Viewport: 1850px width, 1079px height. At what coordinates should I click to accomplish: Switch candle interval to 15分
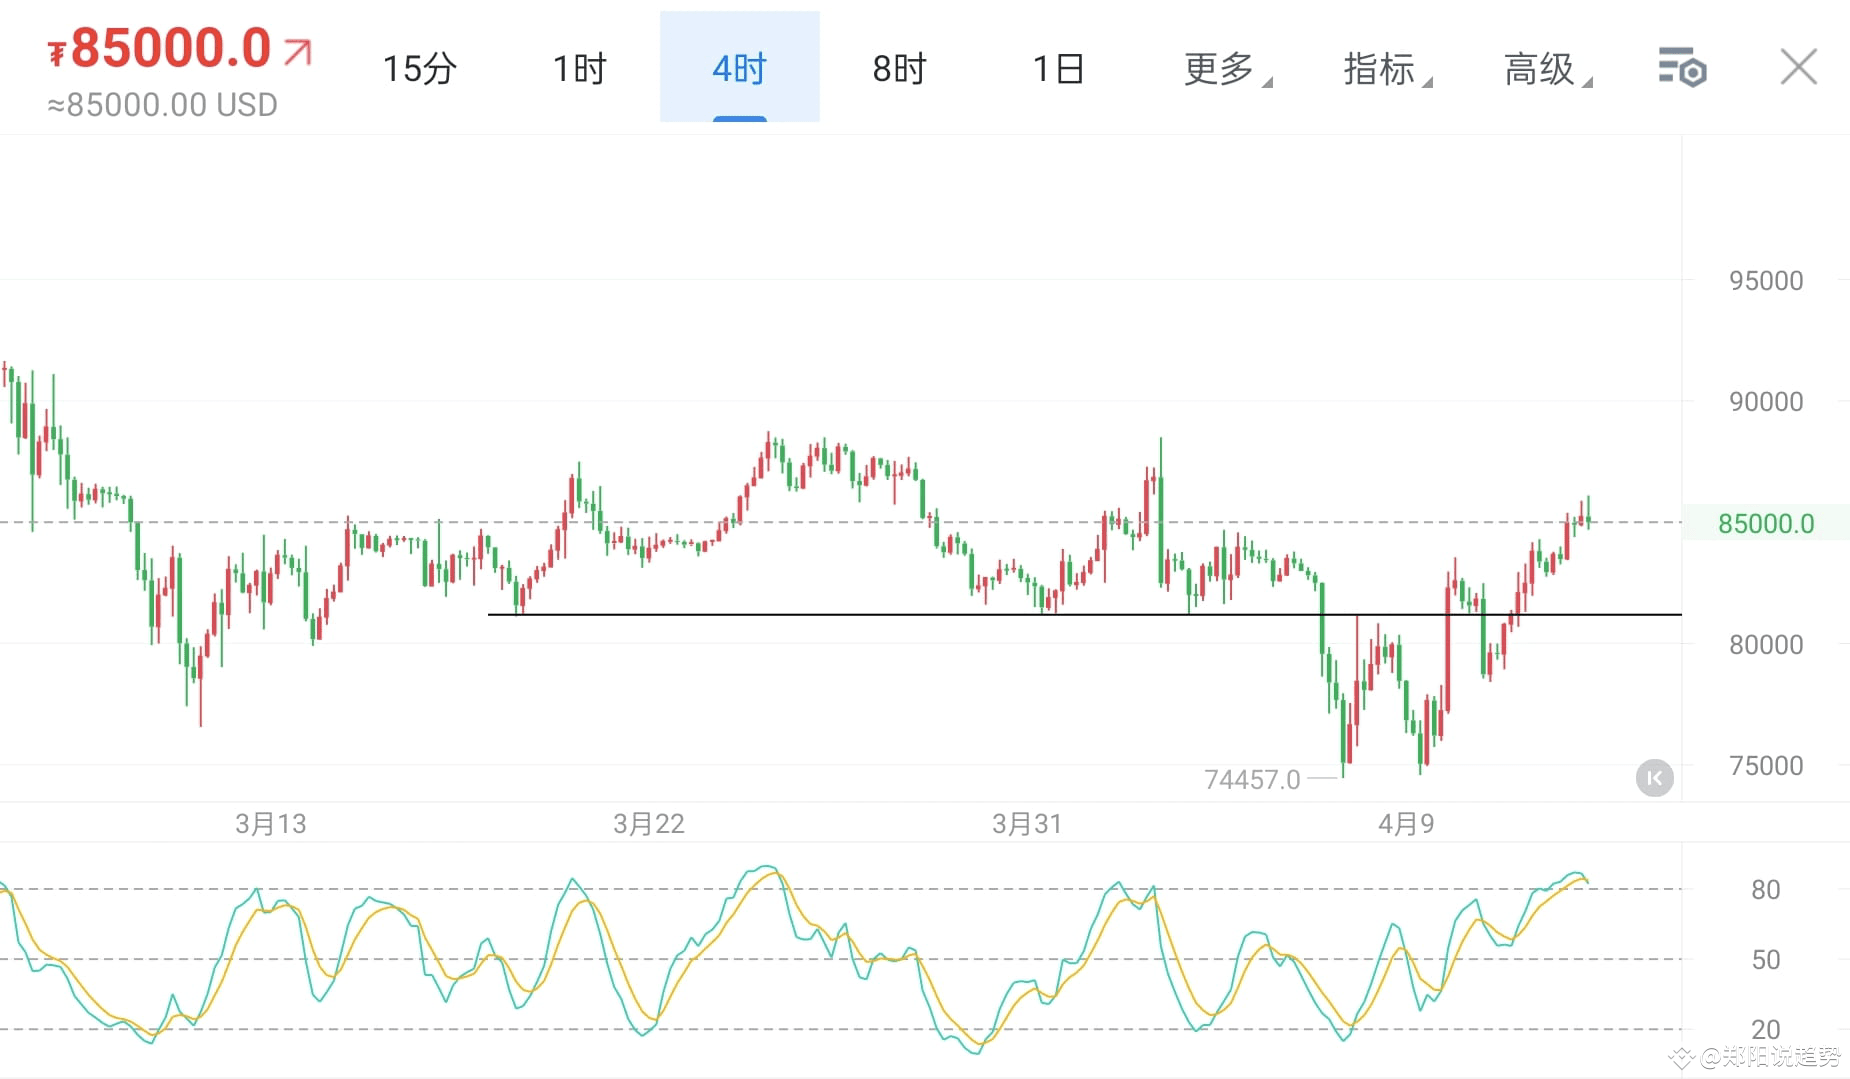click(x=419, y=68)
